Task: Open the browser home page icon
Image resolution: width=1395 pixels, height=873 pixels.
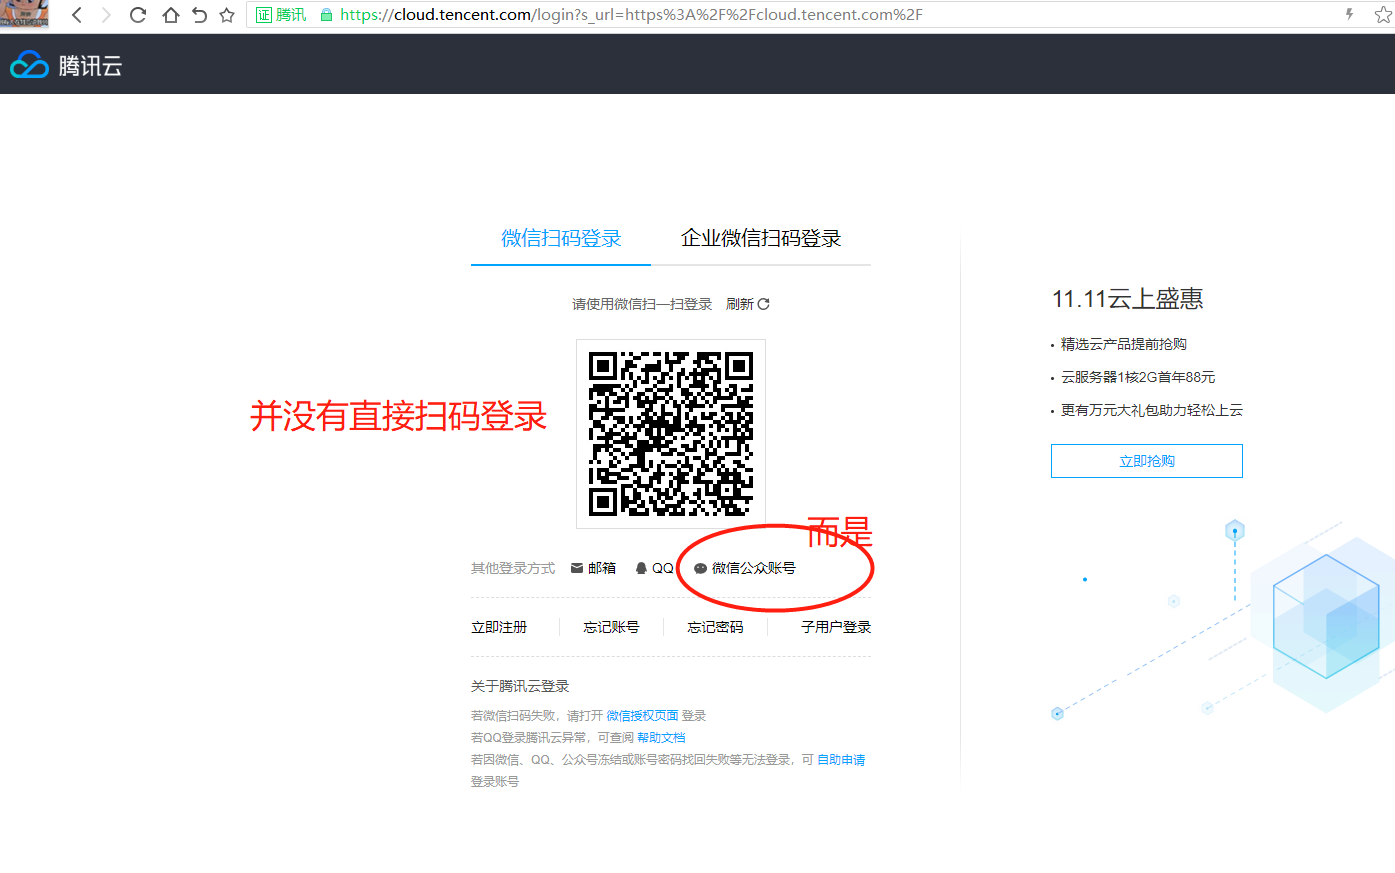Action: coord(170,15)
